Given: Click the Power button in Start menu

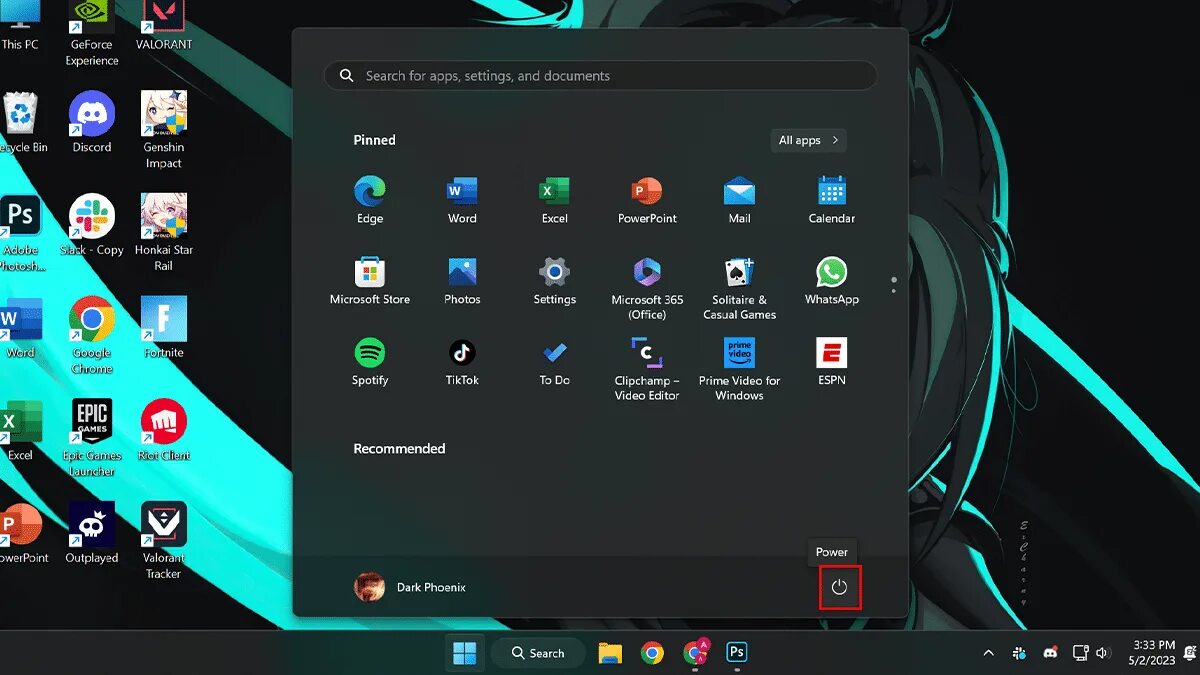Looking at the screenshot, I should click(x=839, y=587).
